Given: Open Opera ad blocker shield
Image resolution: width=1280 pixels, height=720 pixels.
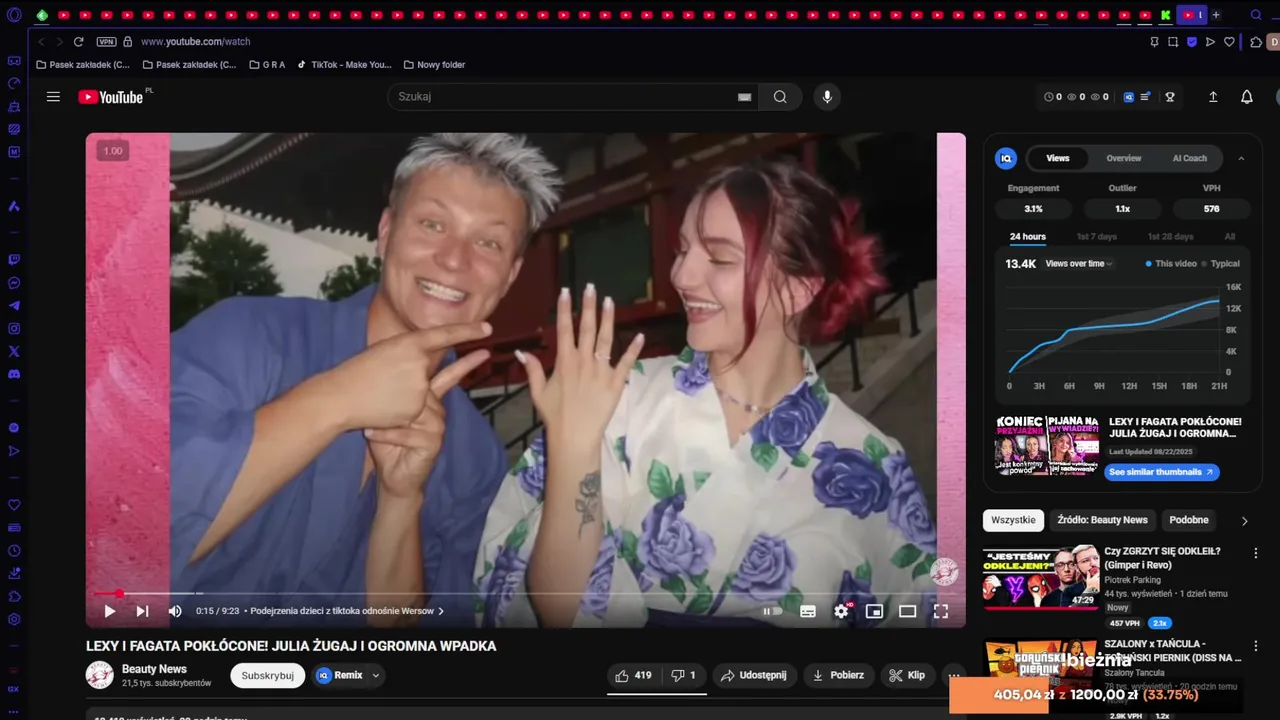Looking at the screenshot, I should tap(1192, 42).
